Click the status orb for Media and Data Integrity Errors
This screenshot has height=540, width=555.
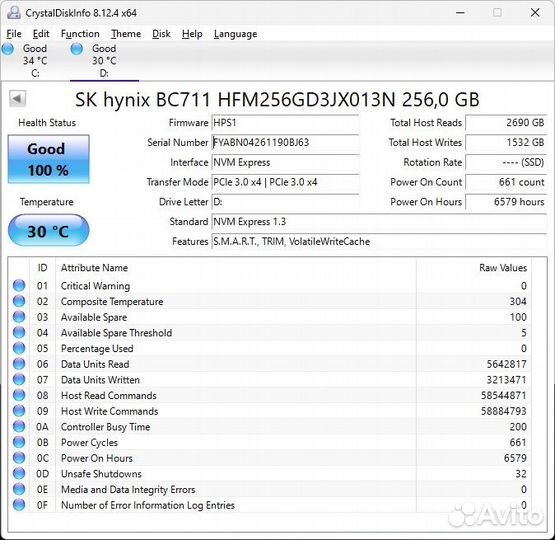tap(19, 489)
